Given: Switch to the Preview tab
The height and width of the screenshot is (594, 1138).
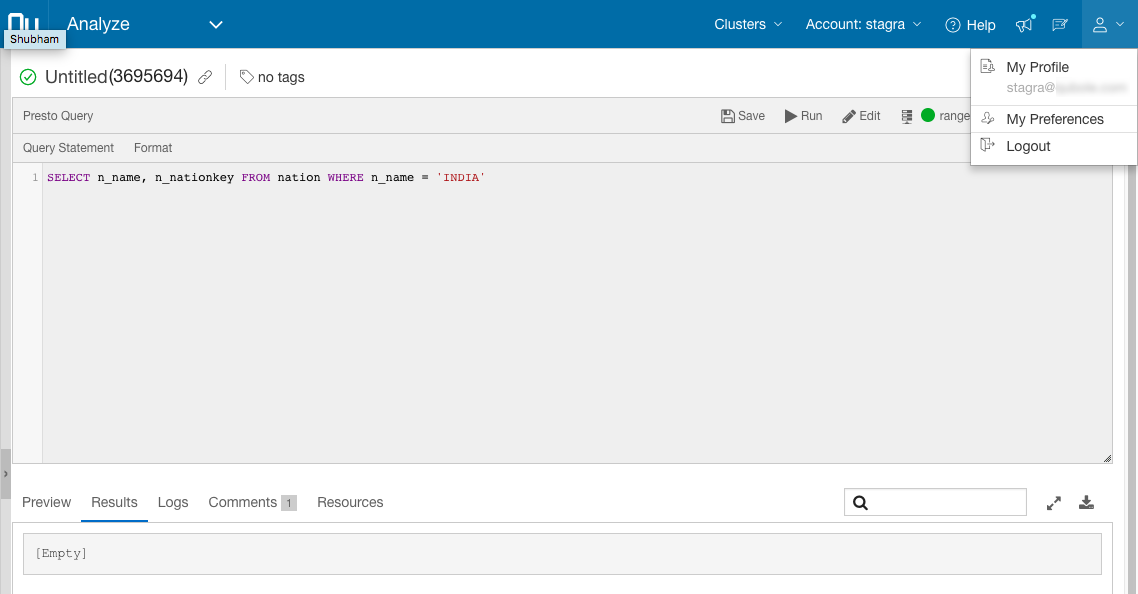Looking at the screenshot, I should pos(46,502).
